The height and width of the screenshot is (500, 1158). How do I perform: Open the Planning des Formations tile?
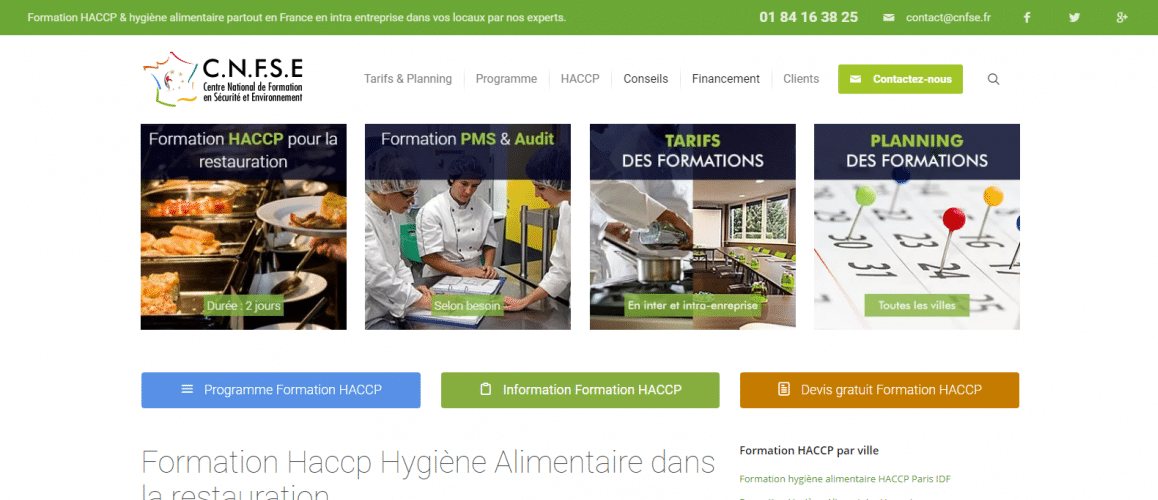917,227
